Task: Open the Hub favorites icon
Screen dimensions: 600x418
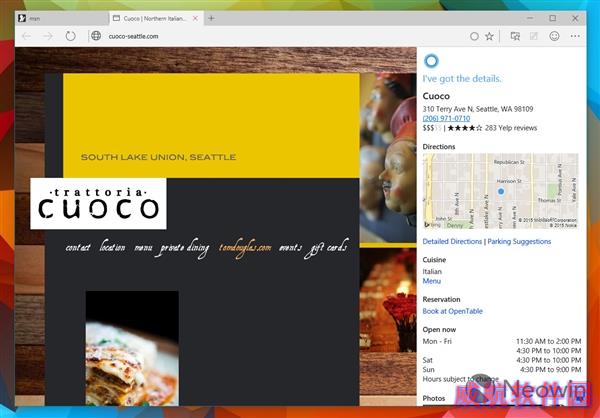Action: (x=515, y=36)
